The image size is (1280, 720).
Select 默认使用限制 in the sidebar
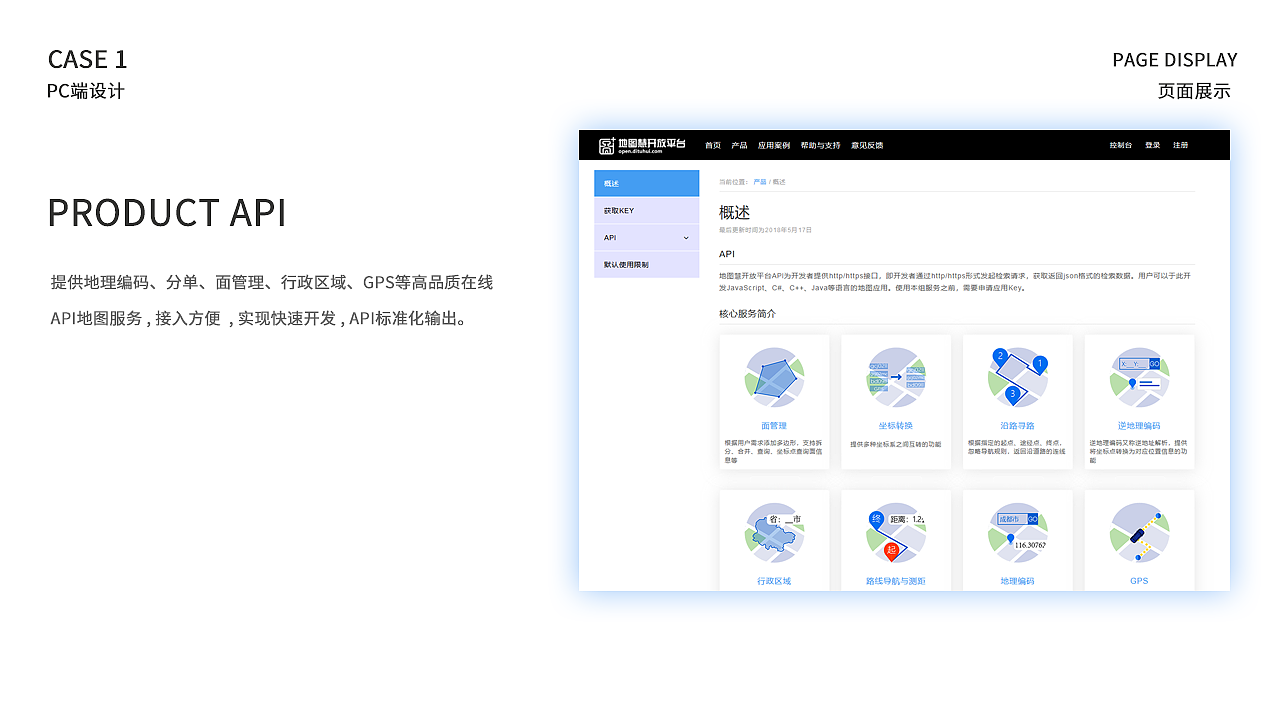646,265
